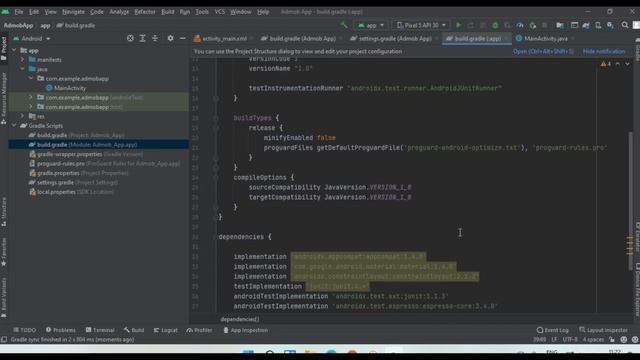Open the Pixel 3 API 30 device dropdown
This screenshot has width=640, height=360.
pos(421,25)
